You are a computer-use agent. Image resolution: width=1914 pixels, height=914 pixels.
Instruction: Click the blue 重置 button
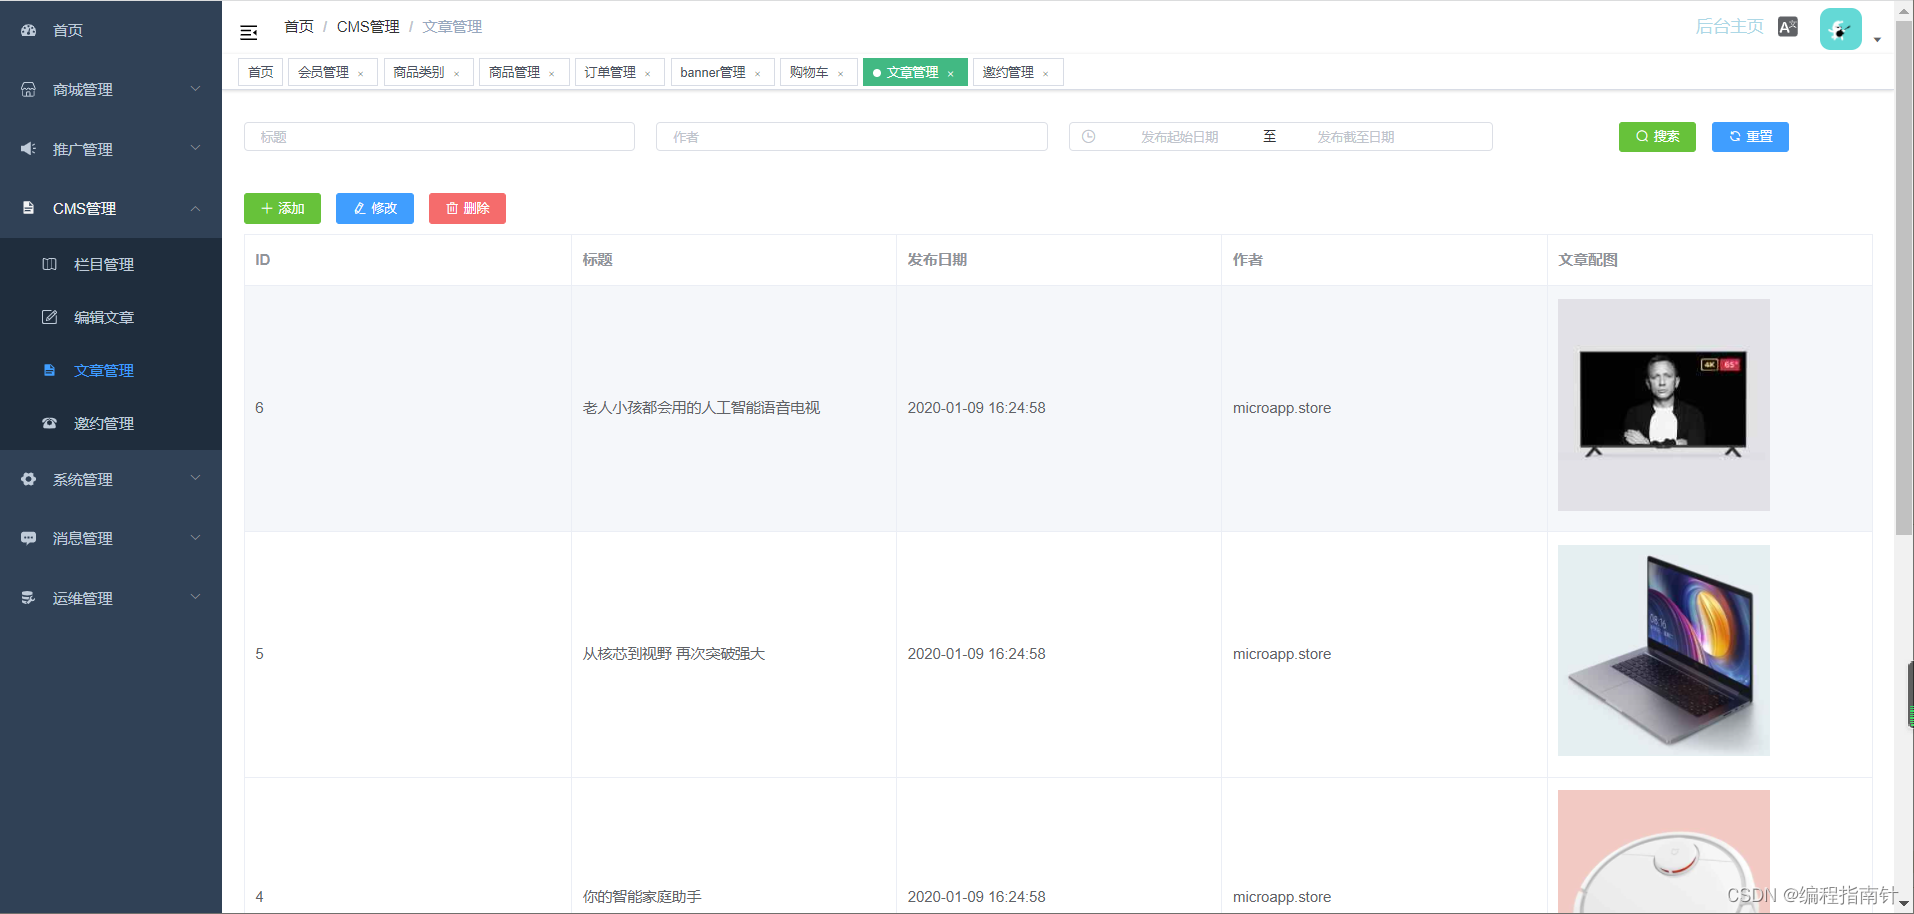coord(1750,136)
